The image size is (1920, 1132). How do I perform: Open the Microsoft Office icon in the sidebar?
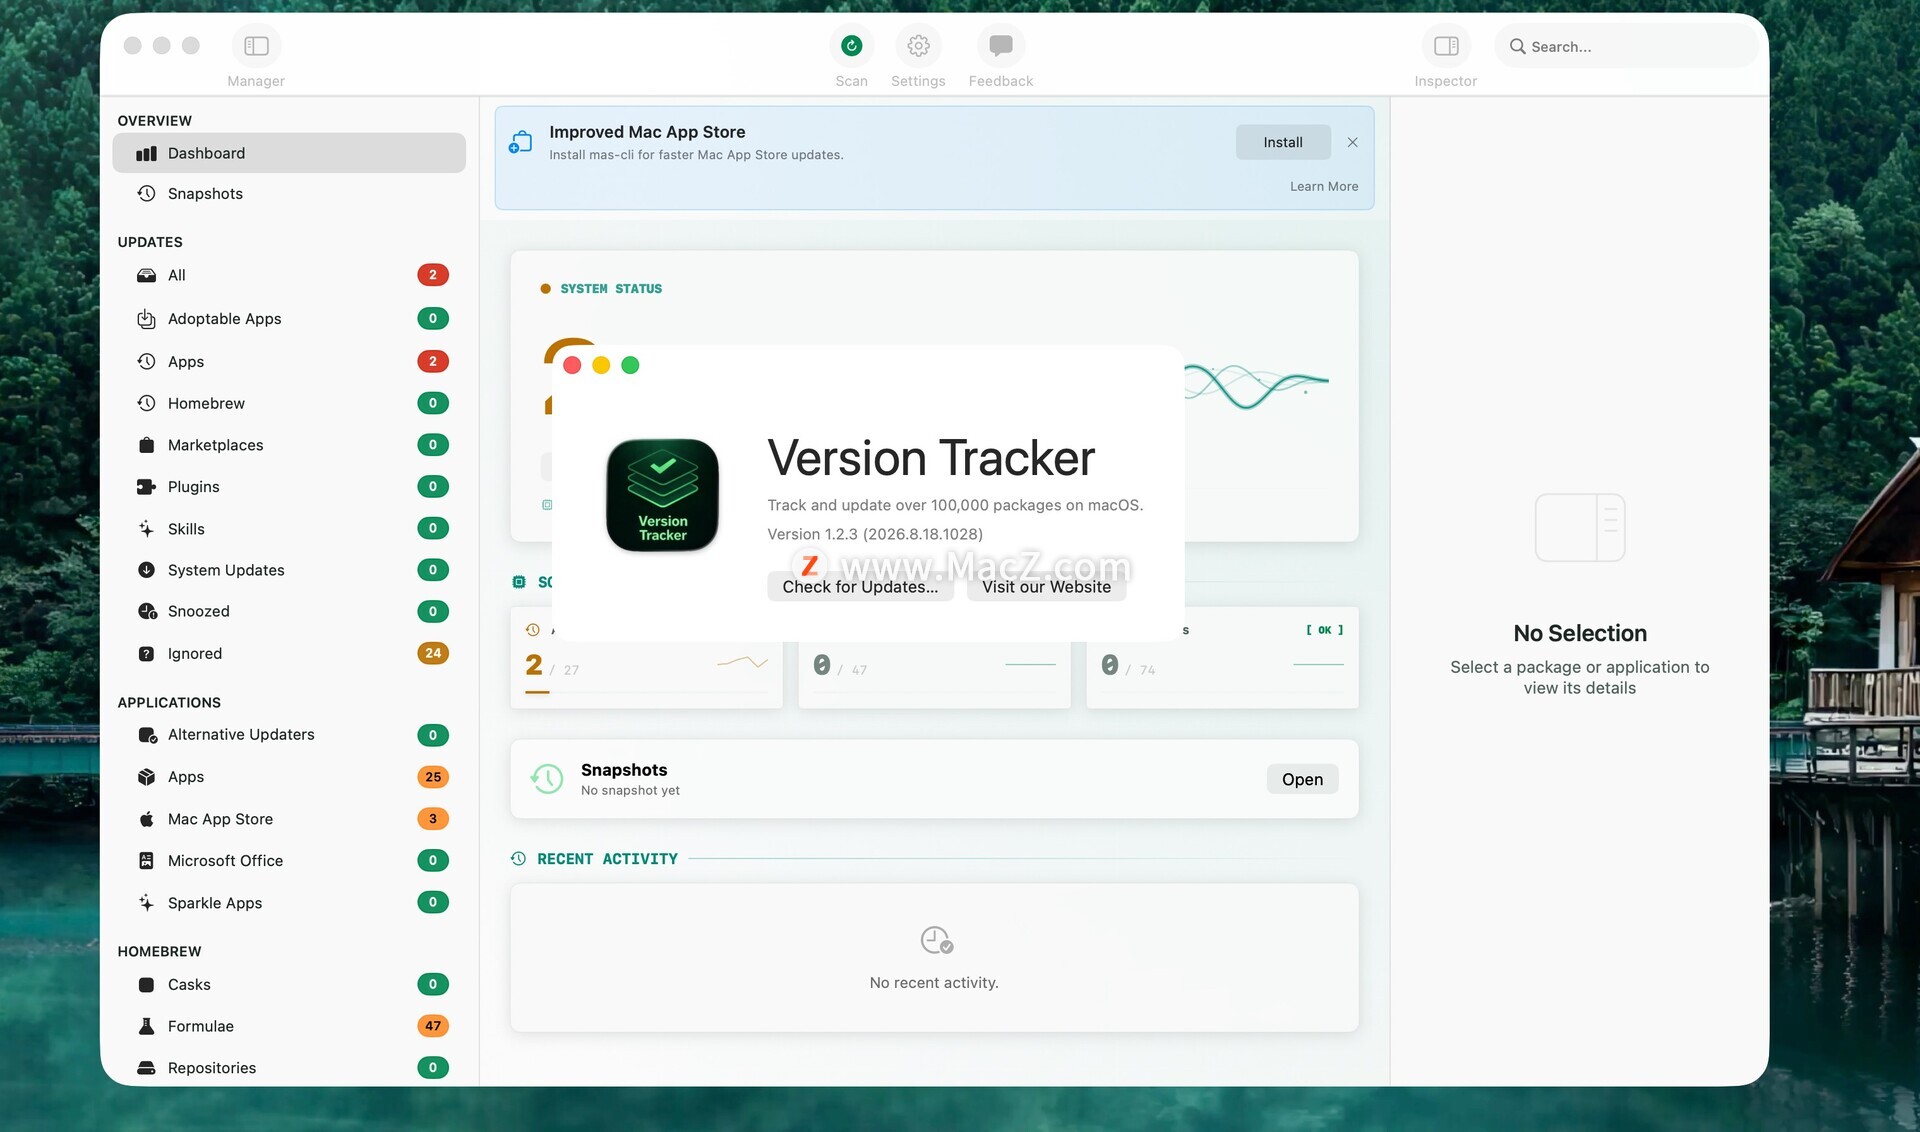pos(146,861)
